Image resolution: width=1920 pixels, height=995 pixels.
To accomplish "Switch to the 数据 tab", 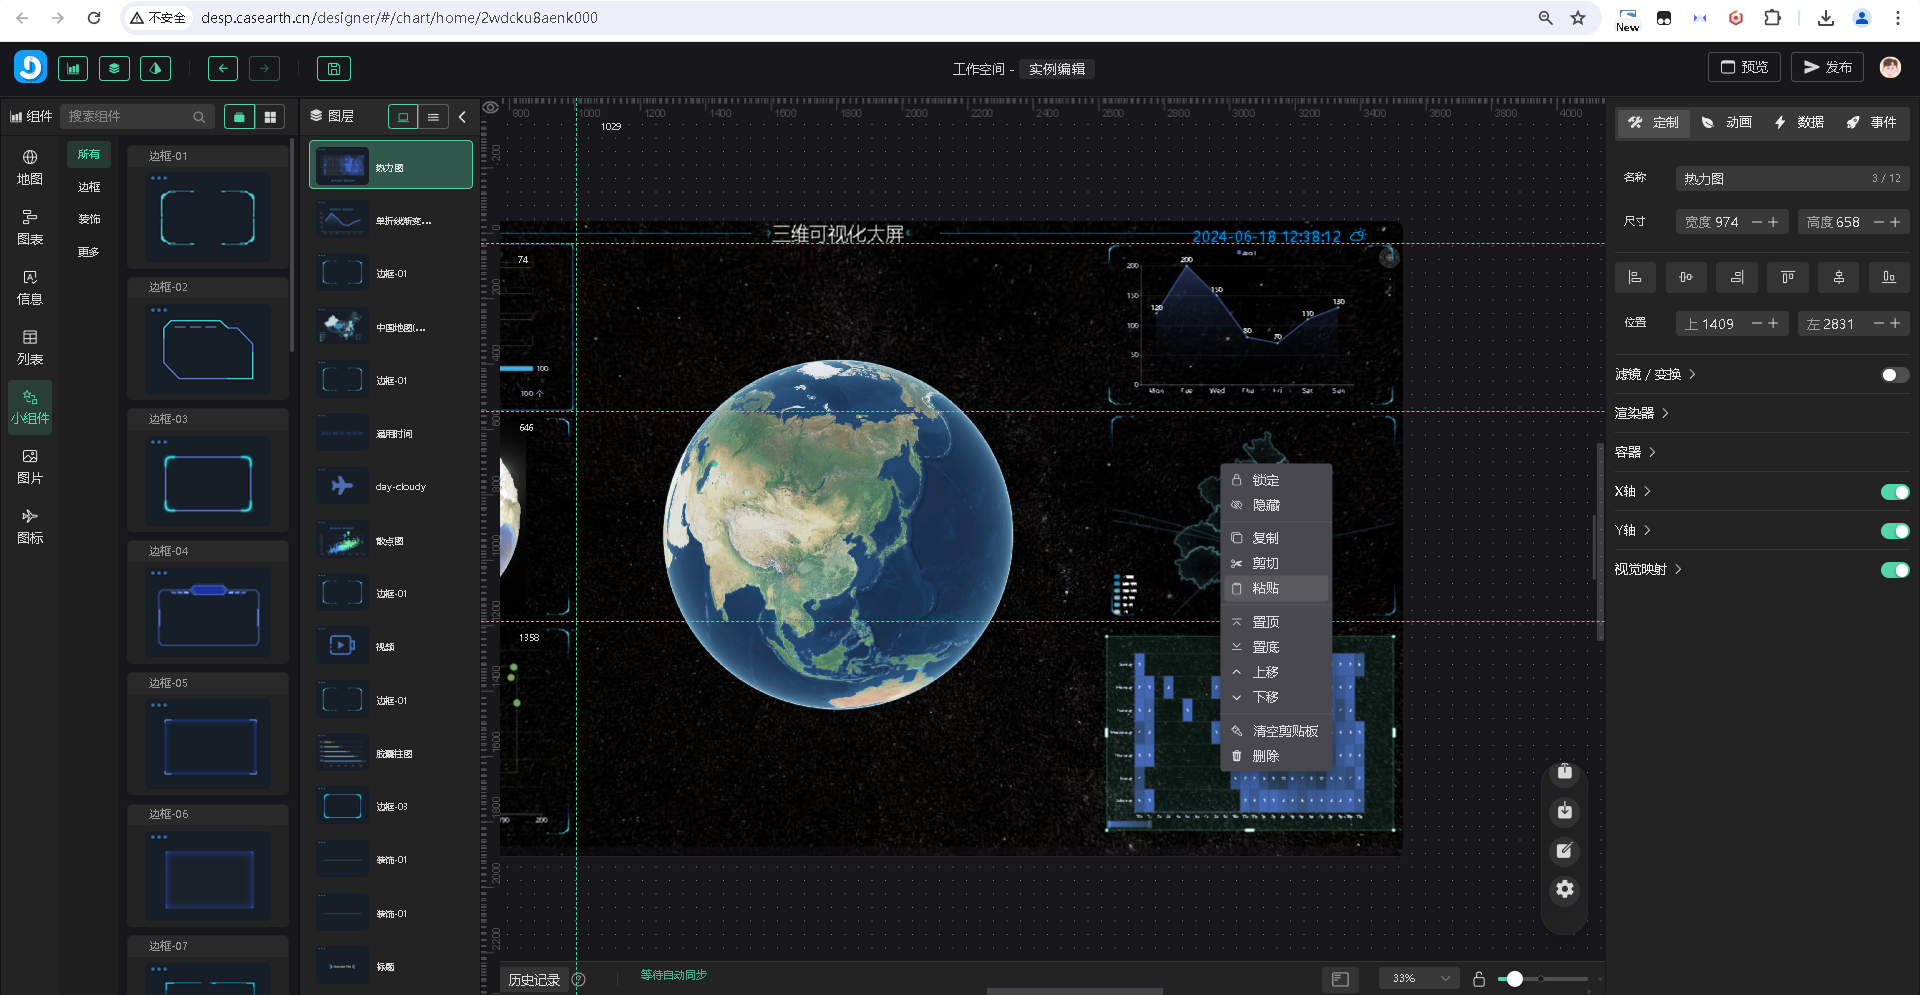I will point(1799,122).
